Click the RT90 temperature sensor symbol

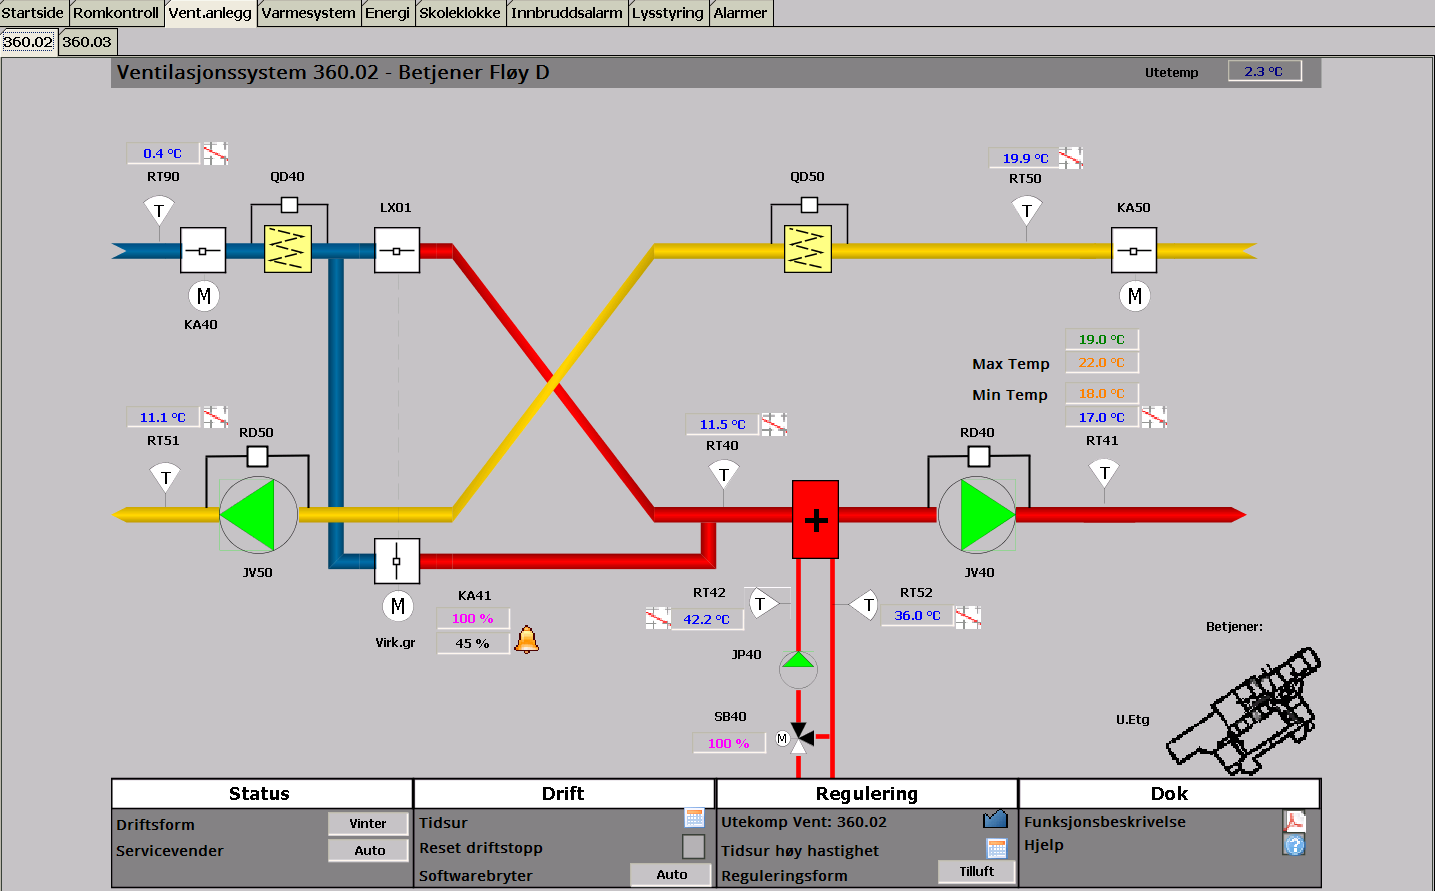point(159,211)
